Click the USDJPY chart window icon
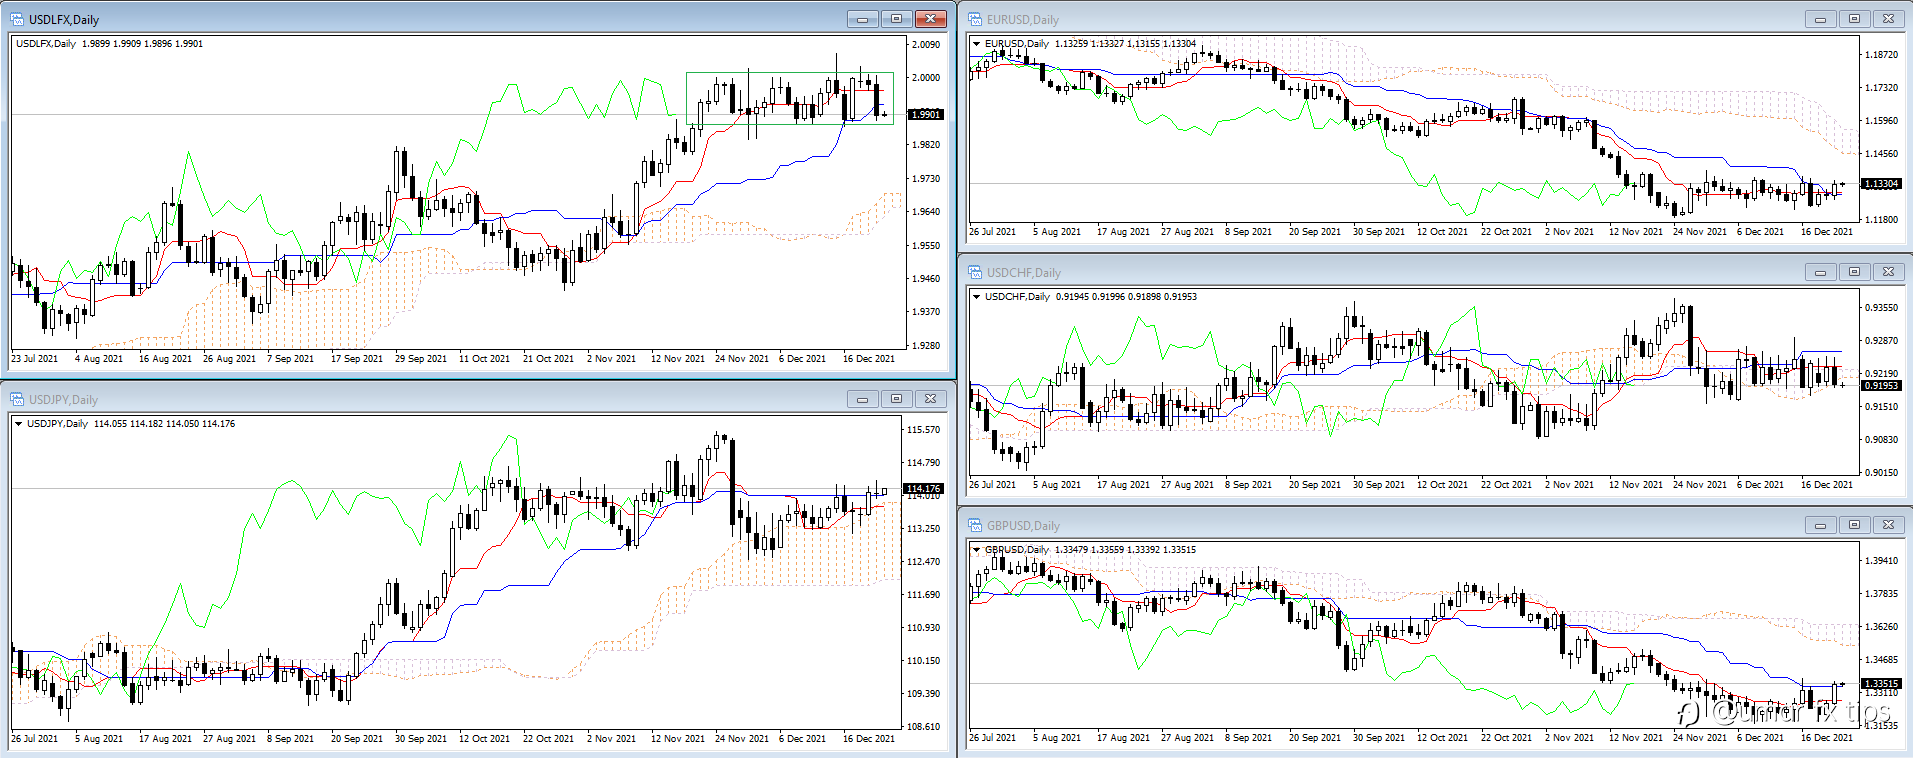Screen dimensions: 1913x758 [17, 399]
